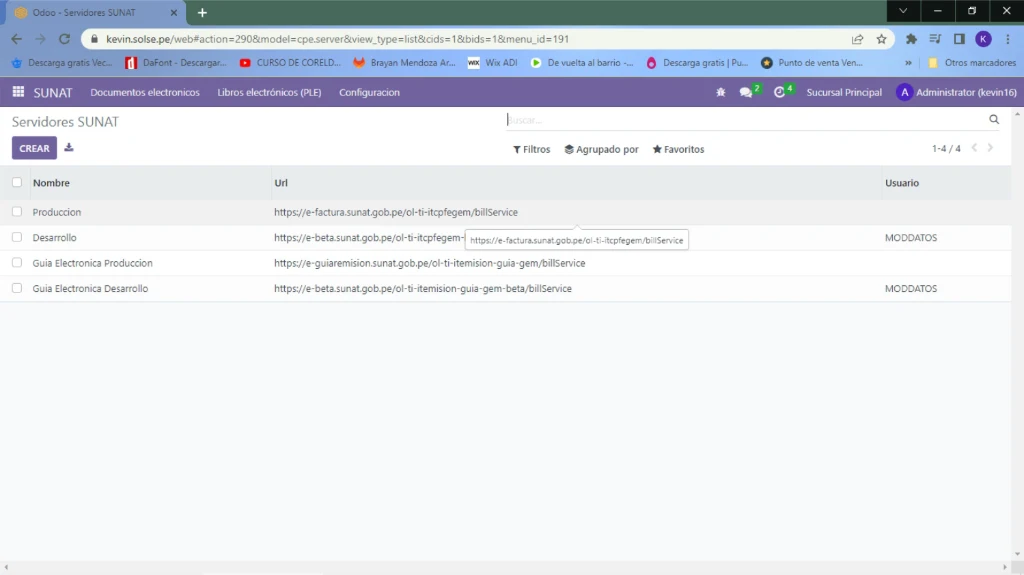This screenshot has width=1024, height=575.
Task: Open the debug bug icon menu
Action: 720,92
